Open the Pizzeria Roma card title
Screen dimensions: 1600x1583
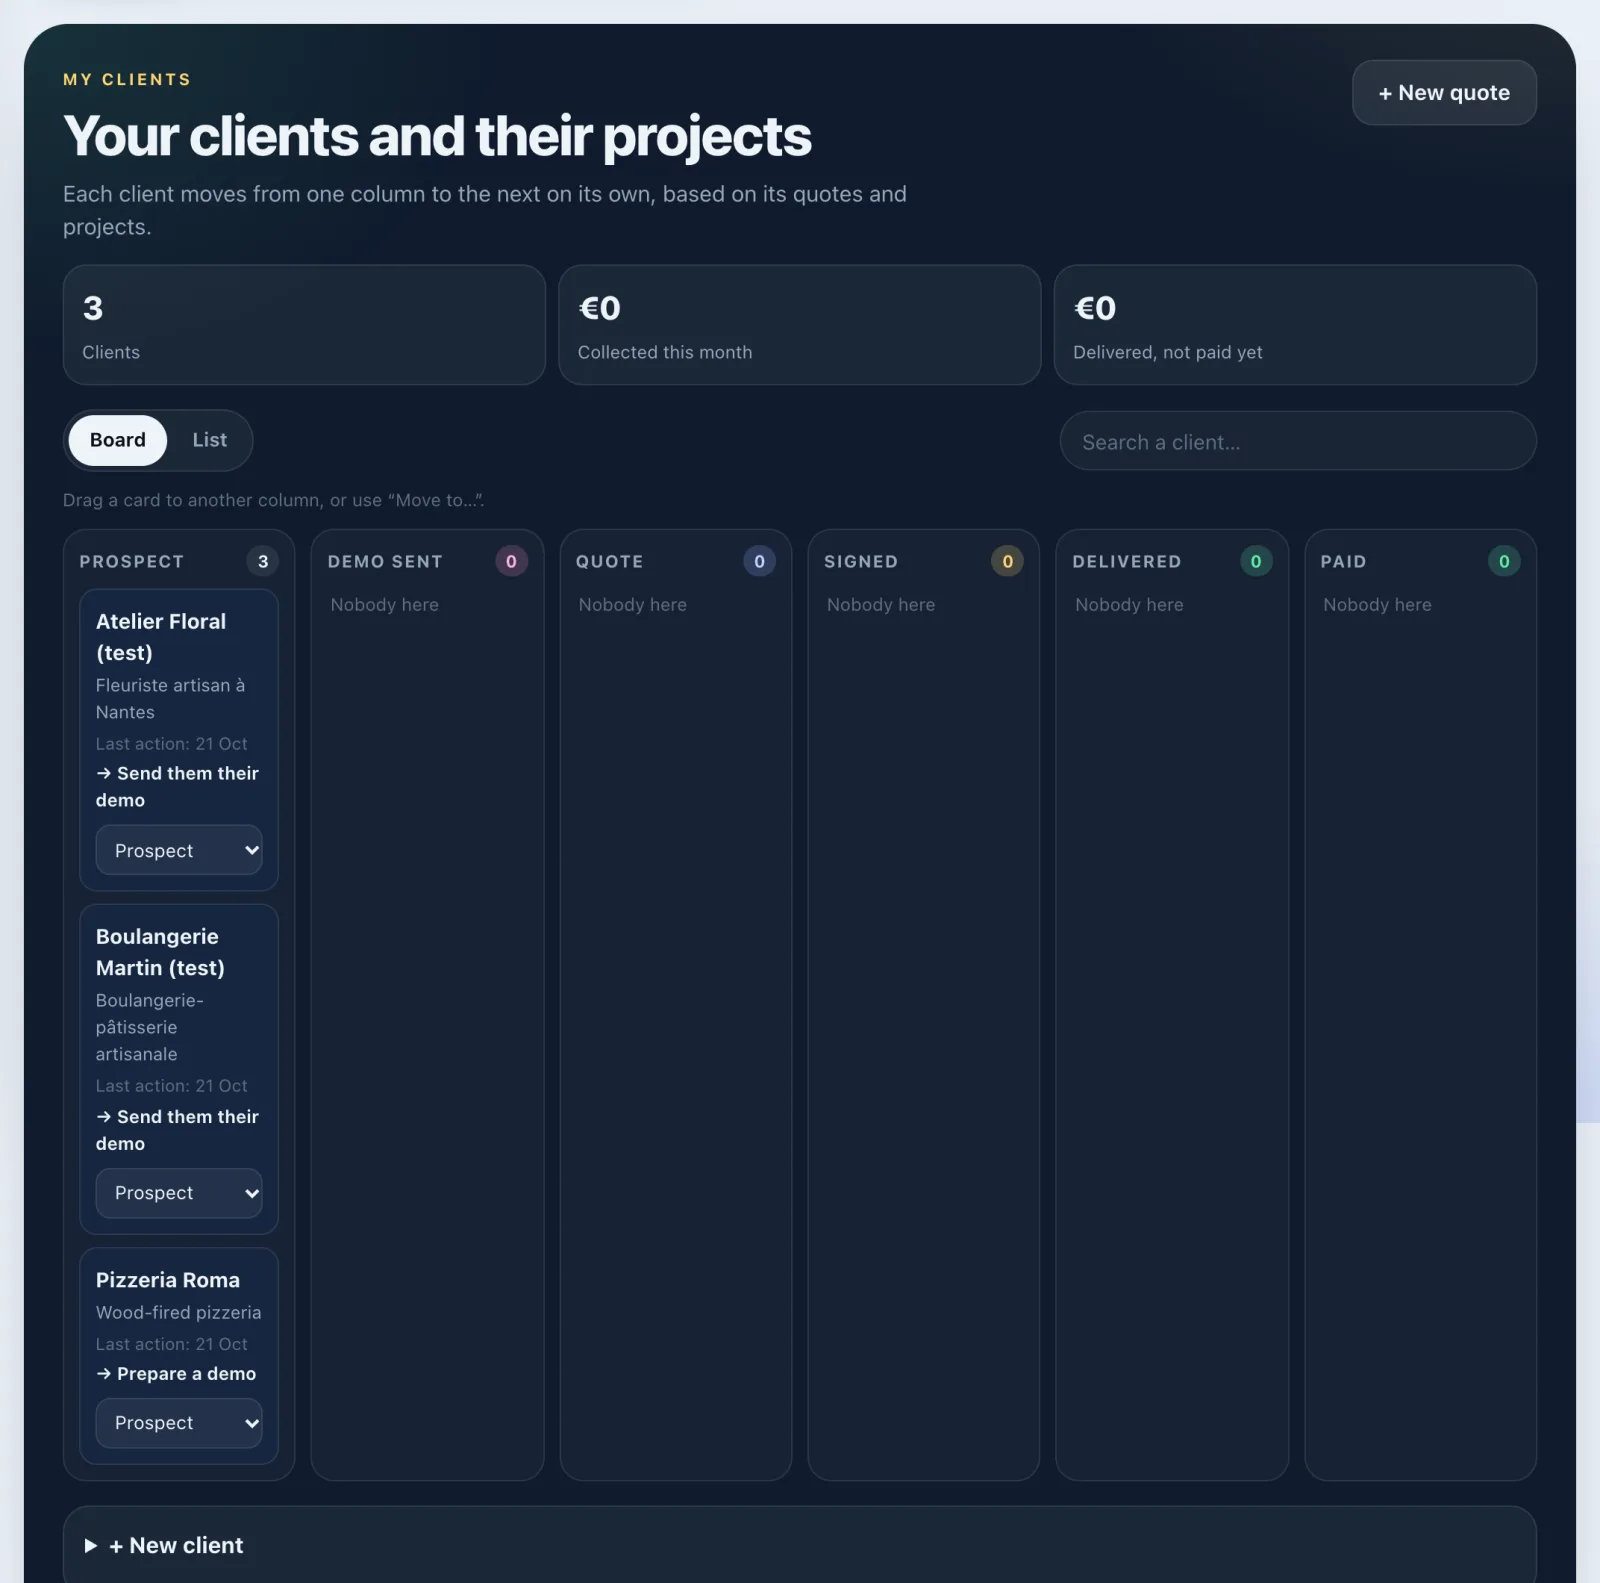point(168,1280)
